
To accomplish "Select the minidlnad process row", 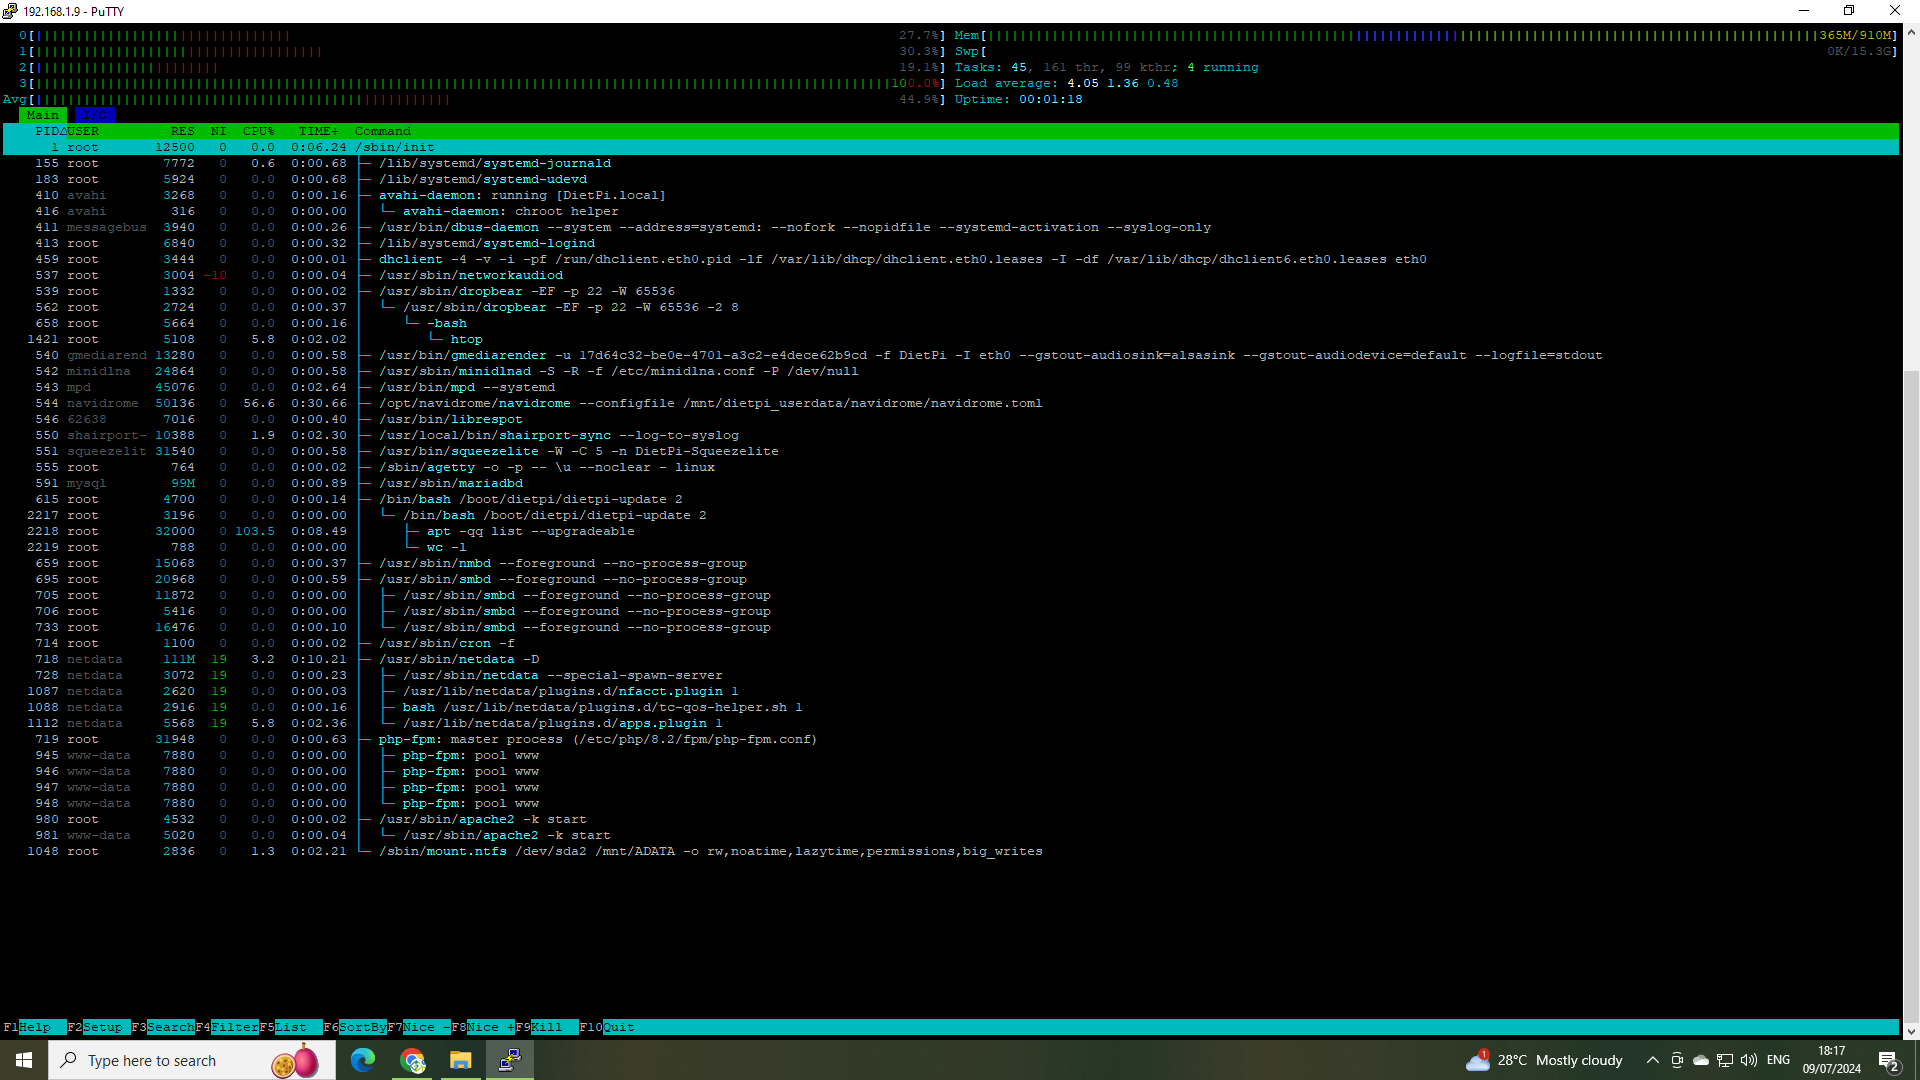I will tap(950, 371).
